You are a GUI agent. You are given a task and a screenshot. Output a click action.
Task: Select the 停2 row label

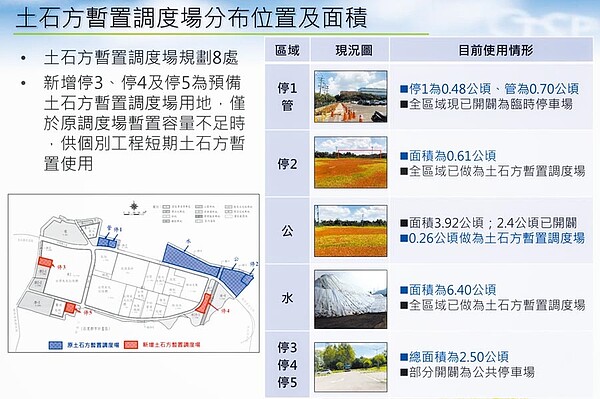(x=287, y=164)
